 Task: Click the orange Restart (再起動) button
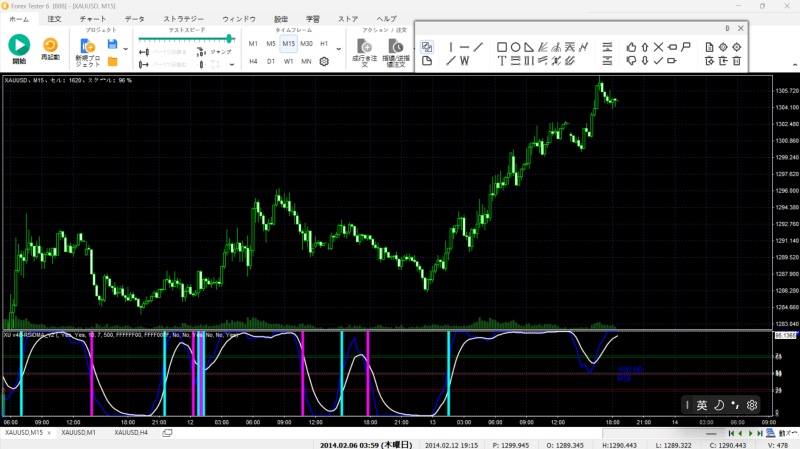pos(50,45)
